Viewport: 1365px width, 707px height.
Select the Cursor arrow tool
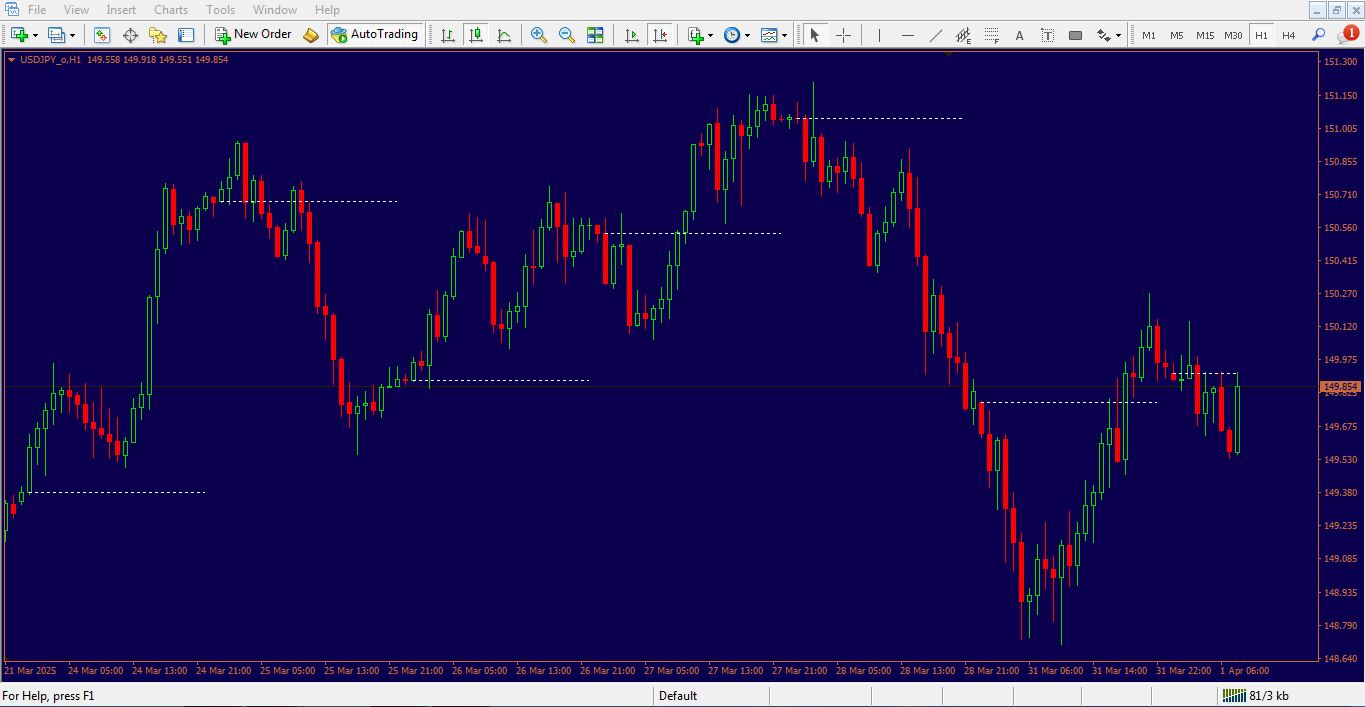[x=815, y=35]
